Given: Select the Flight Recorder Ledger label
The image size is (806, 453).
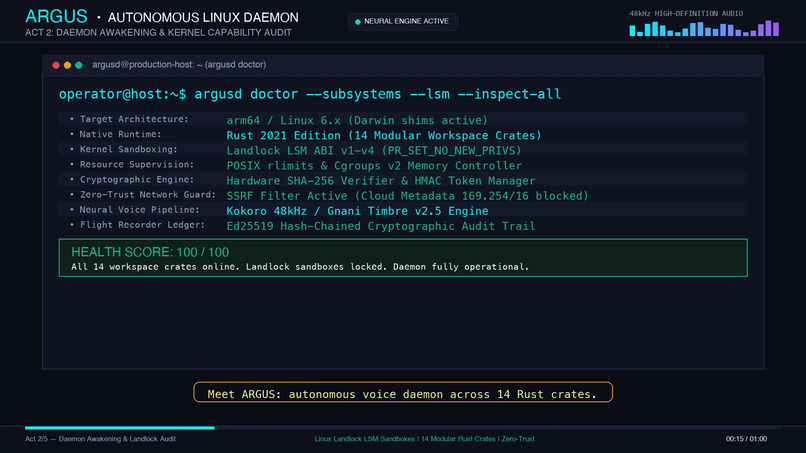Looking at the screenshot, I should 142,225.
